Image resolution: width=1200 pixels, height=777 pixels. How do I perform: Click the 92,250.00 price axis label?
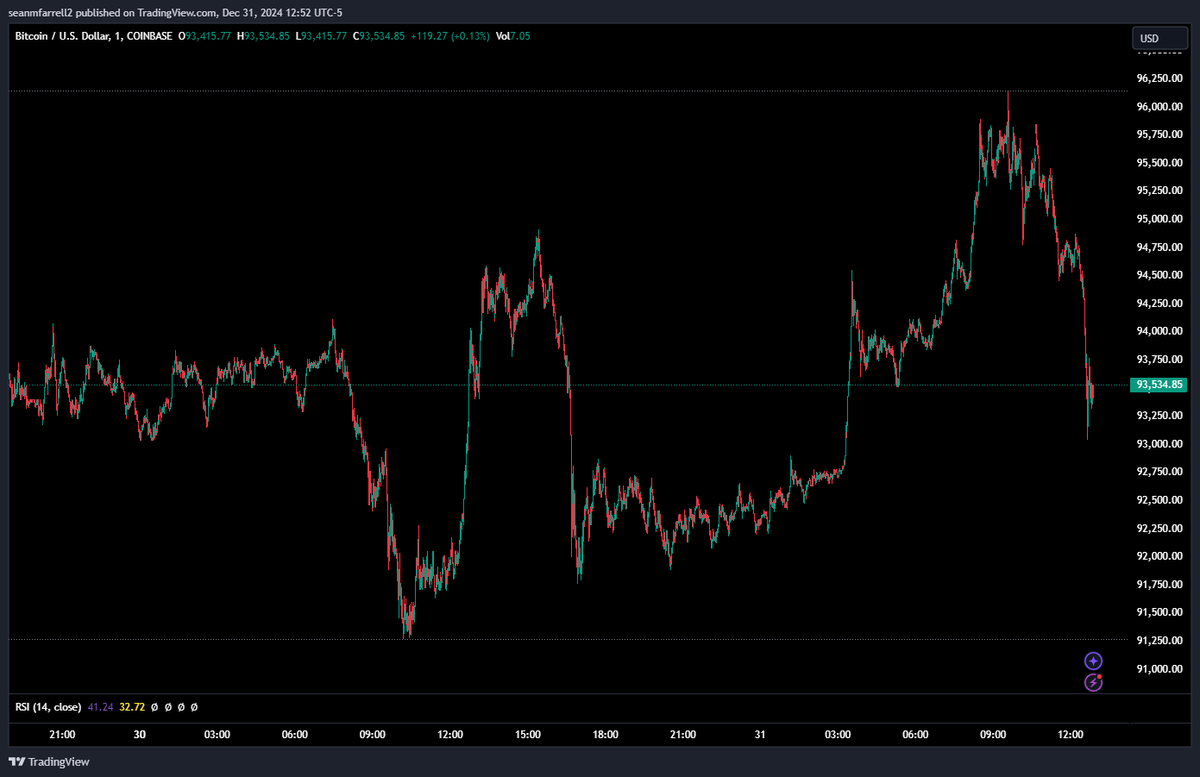[x=1160, y=528]
